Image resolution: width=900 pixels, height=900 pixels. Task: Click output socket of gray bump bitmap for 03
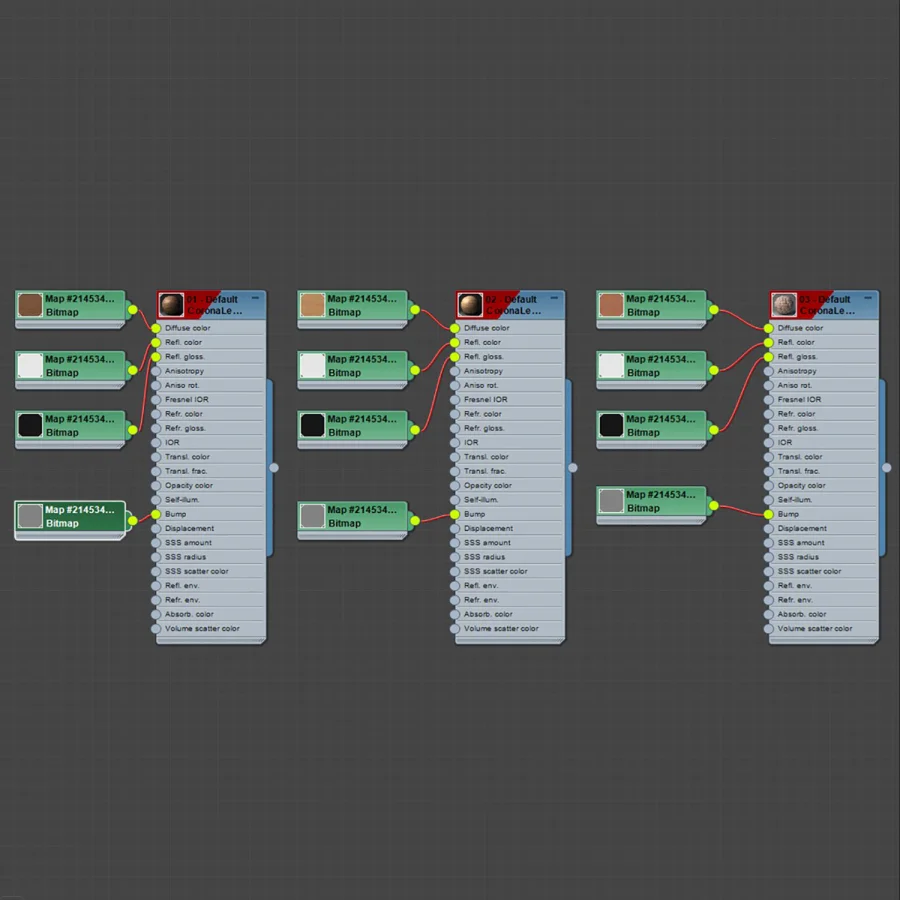point(713,506)
